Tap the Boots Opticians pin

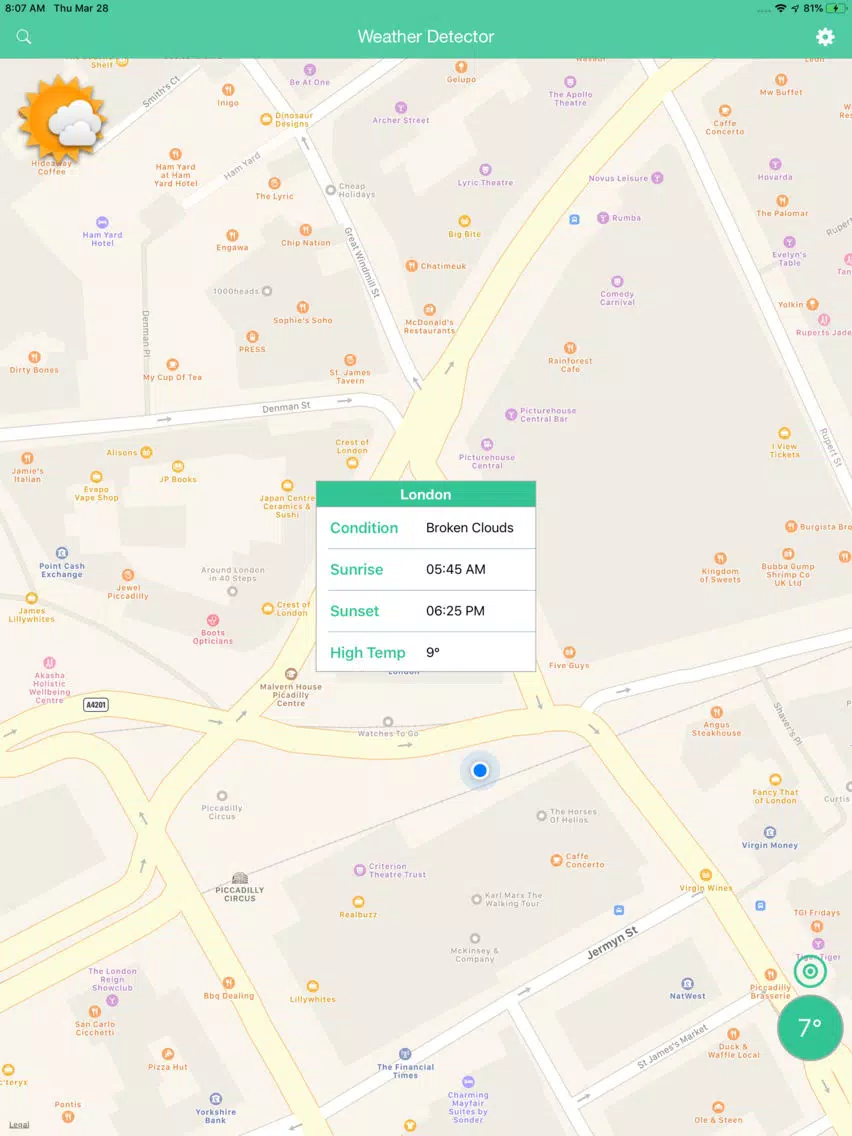click(213, 620)
